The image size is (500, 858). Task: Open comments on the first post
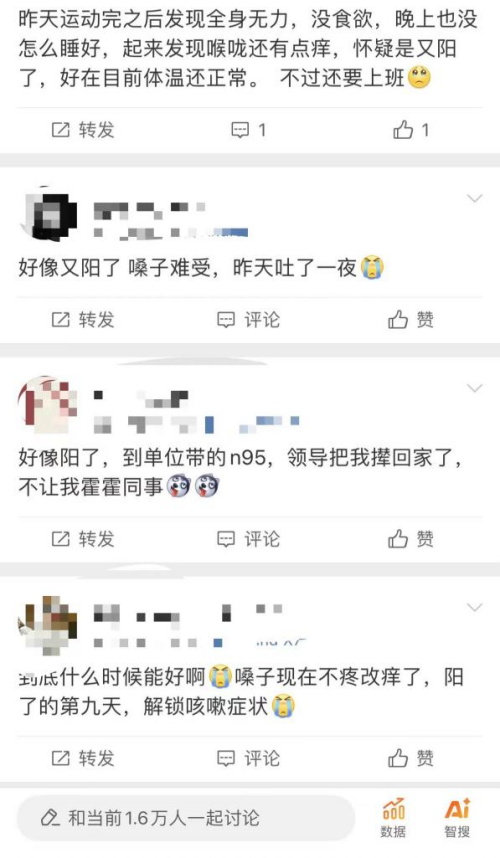coord(248,130)
